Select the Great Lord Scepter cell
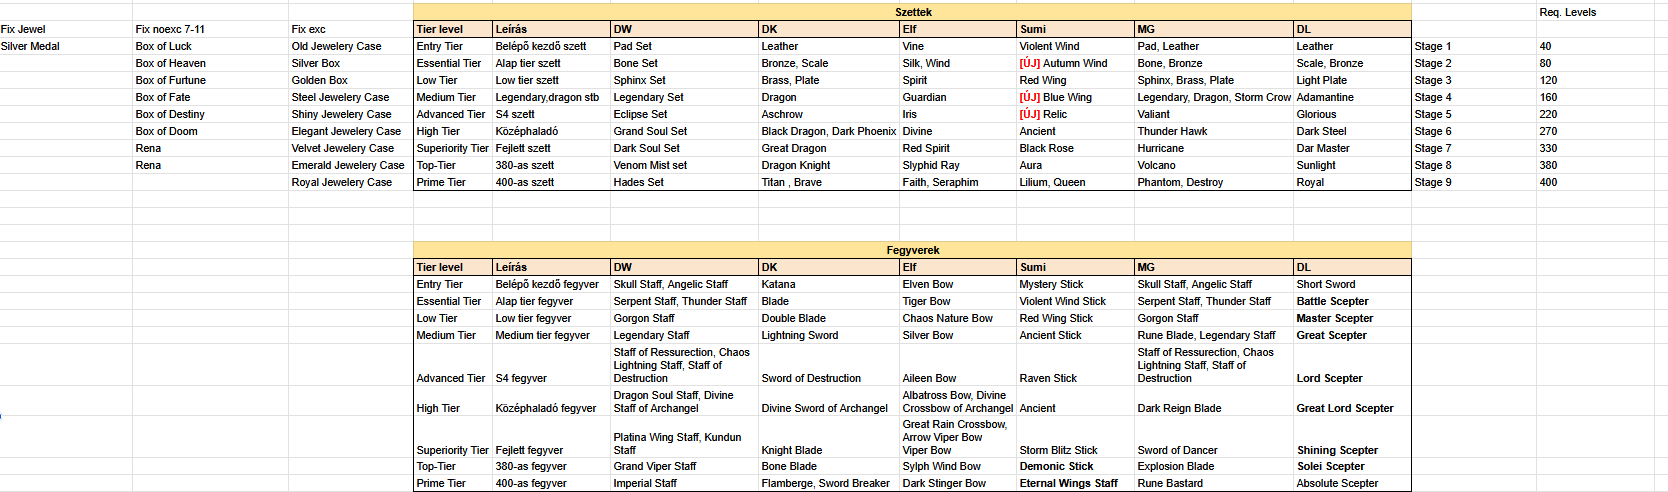1668x492 pixels. (1345, 408)
